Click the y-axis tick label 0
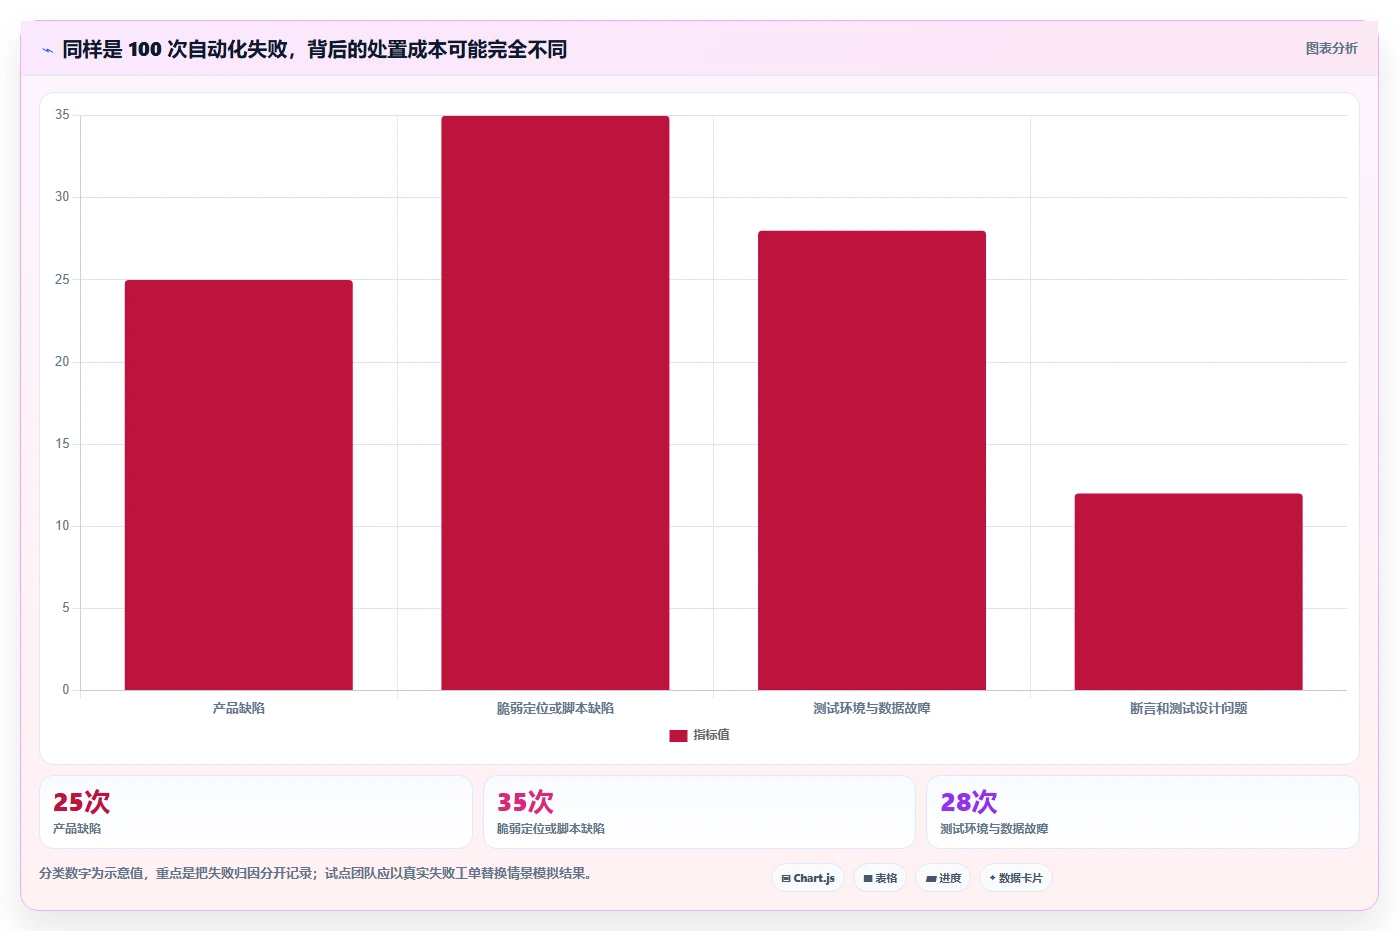This screenshot has width=1399, height=931. 66,690
